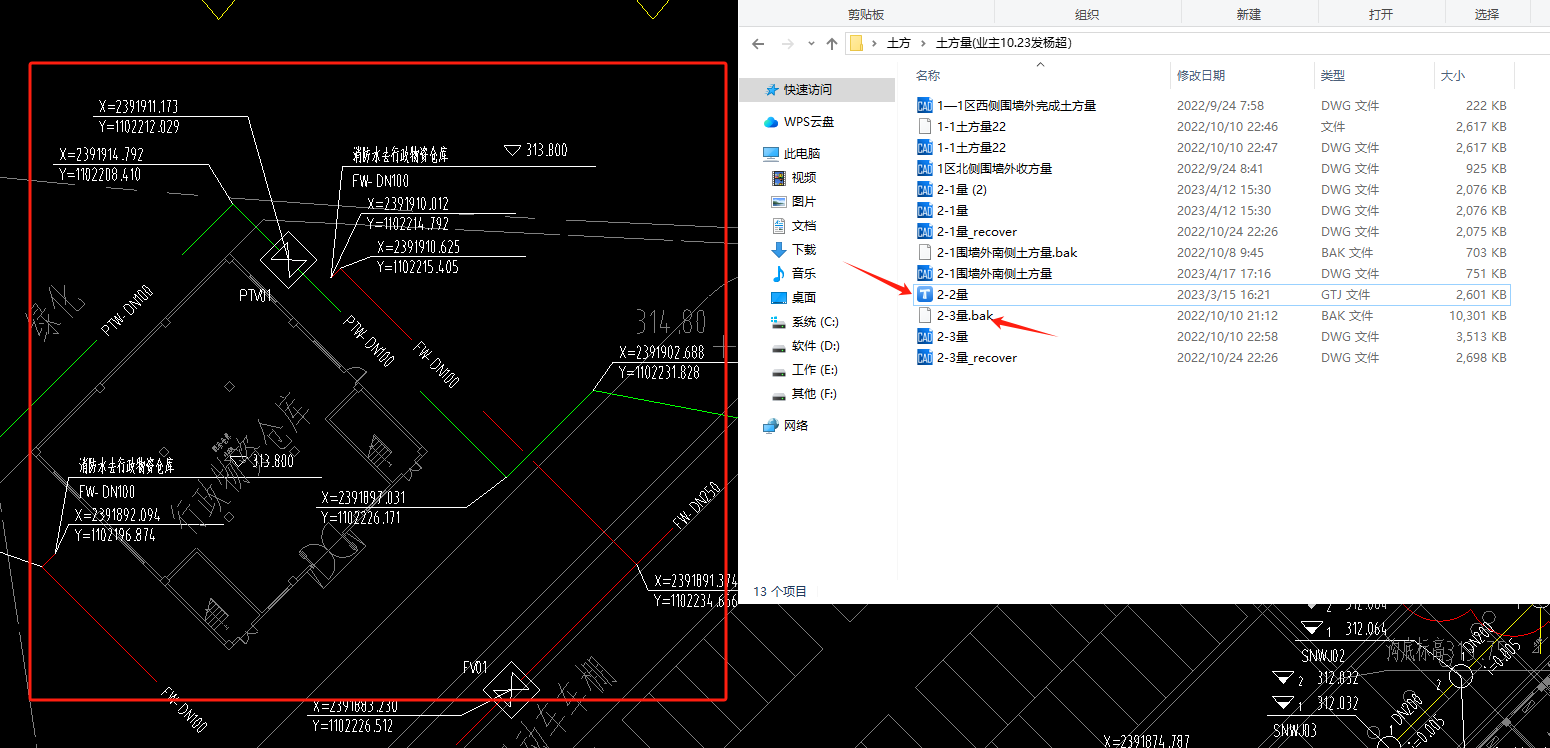The image size is (1550, 748).
Task: Select 土方 in the address breadcrumb
Action: pos(899,43)
